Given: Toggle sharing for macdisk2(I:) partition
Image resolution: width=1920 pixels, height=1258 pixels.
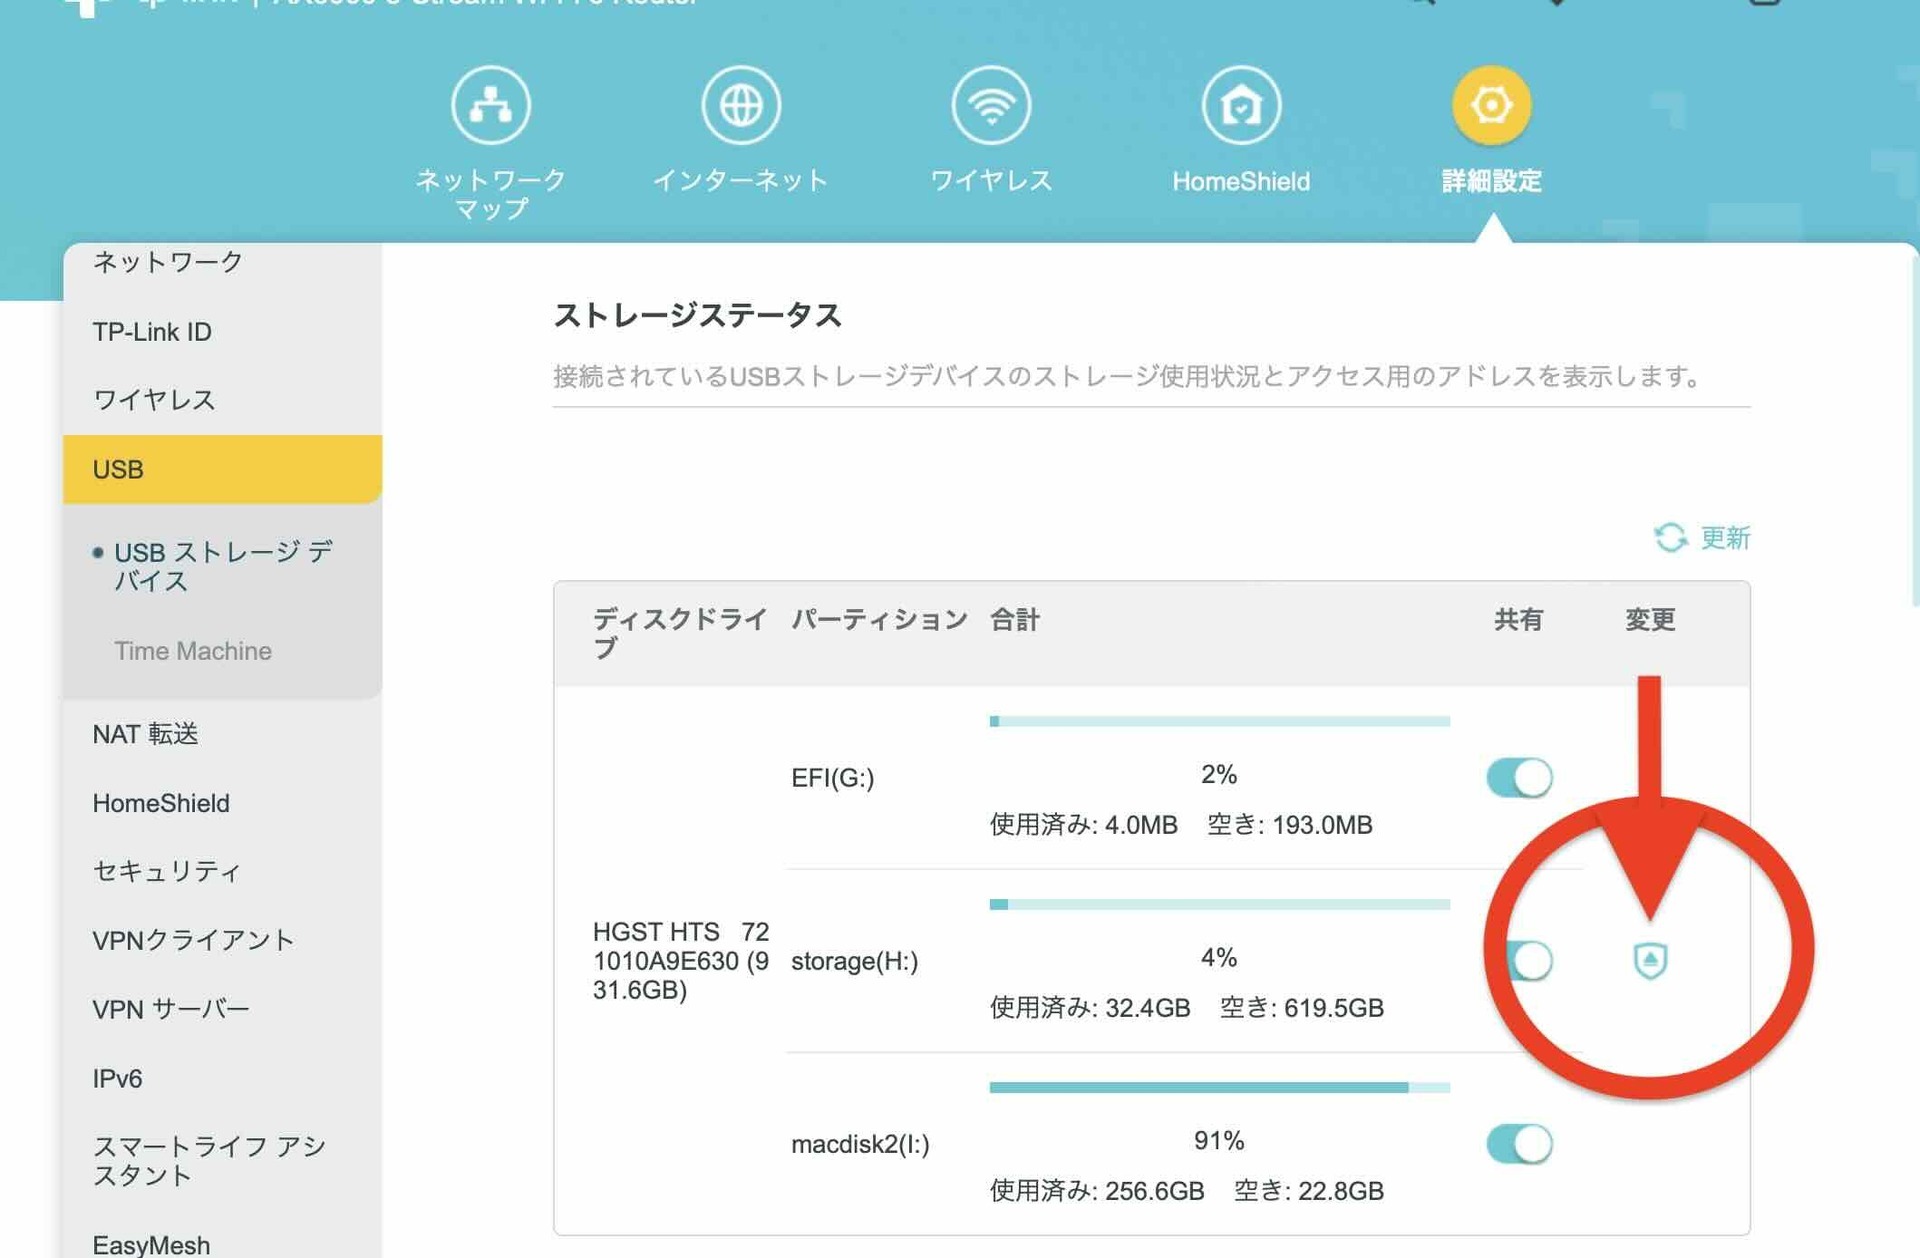Looking at the screenshot, I should coord(1519,1143).
